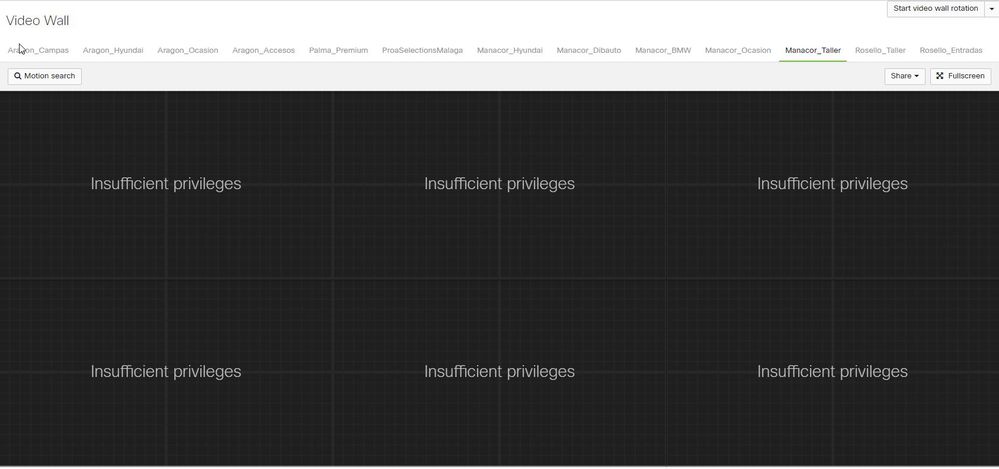Select ProaSelectionsMalaga tab
This screenshot has height=469, width=999.
[422, 50]
